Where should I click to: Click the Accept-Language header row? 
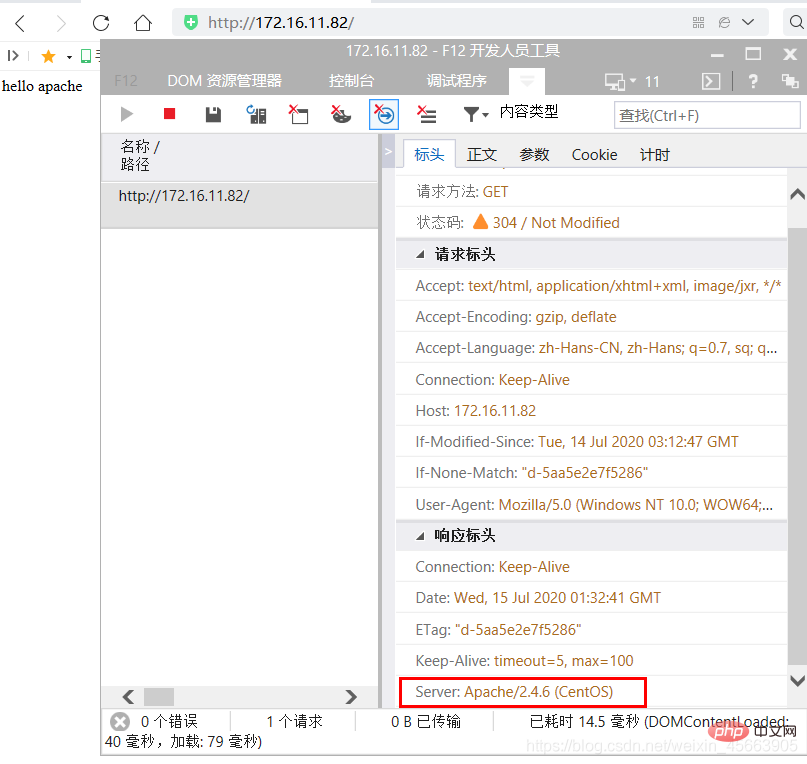pos(591,348)
